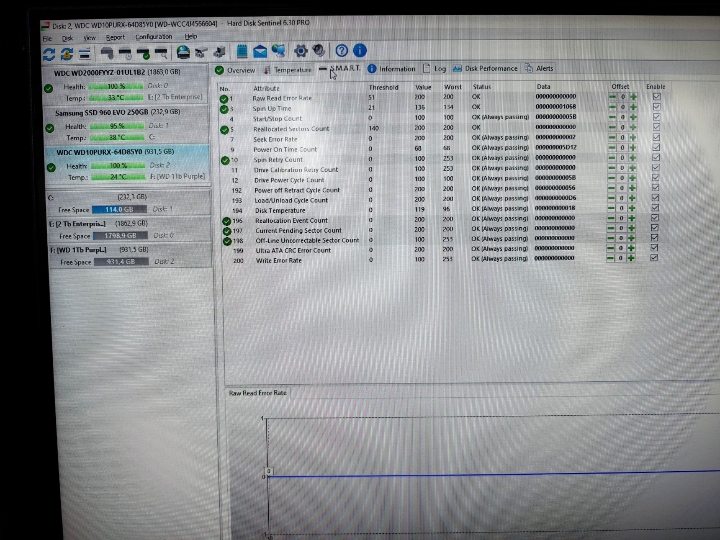Click the Threshold column header

(x=383, y=87)
